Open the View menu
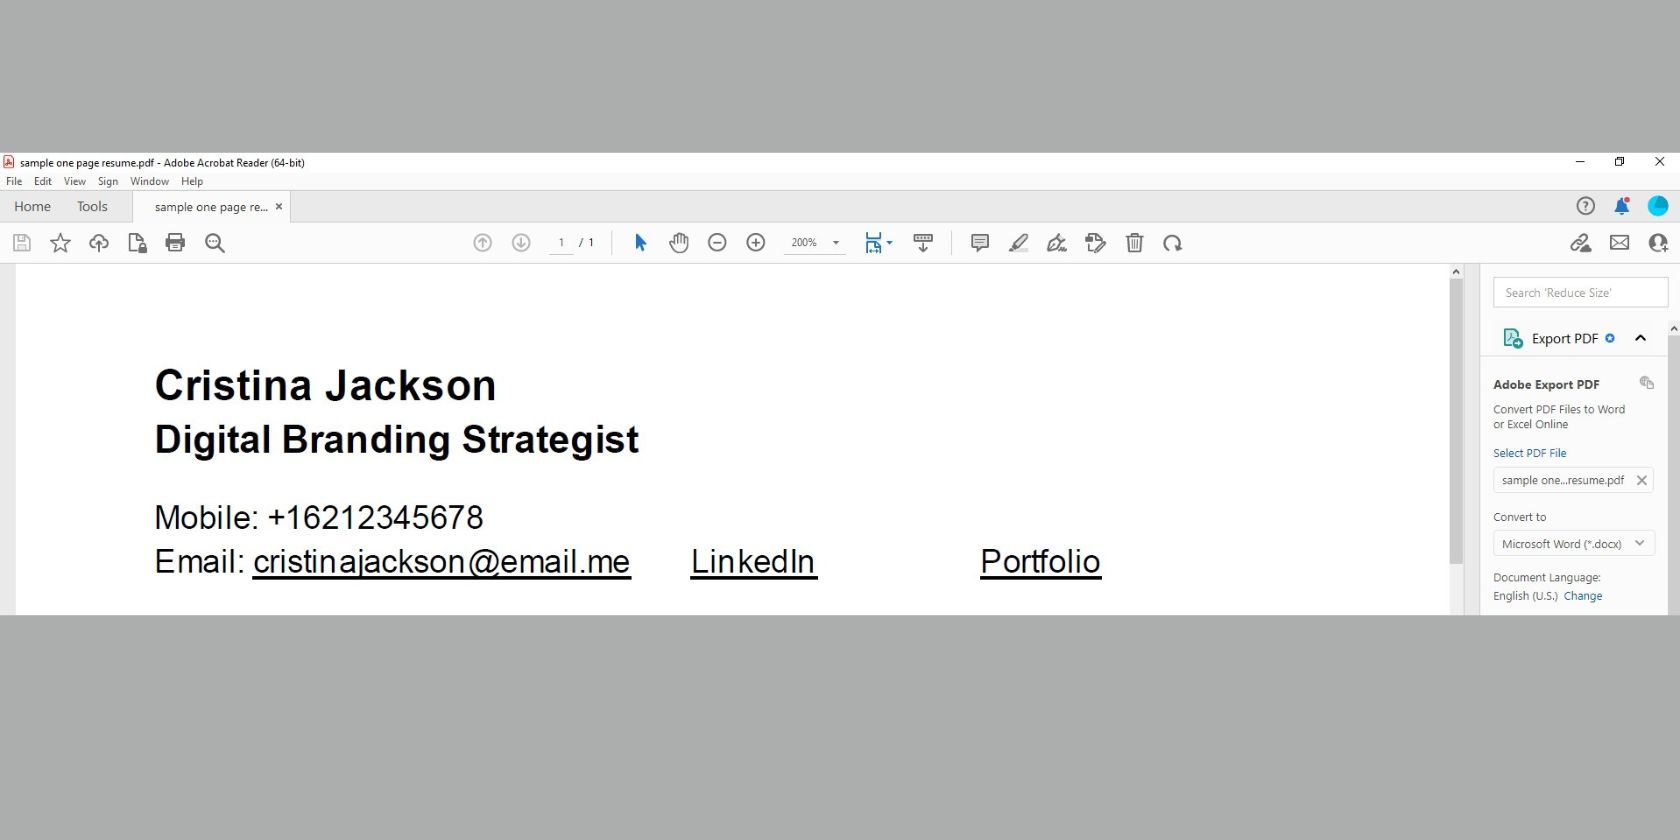This screenshot has width=1680, height=840. [75, 181]
